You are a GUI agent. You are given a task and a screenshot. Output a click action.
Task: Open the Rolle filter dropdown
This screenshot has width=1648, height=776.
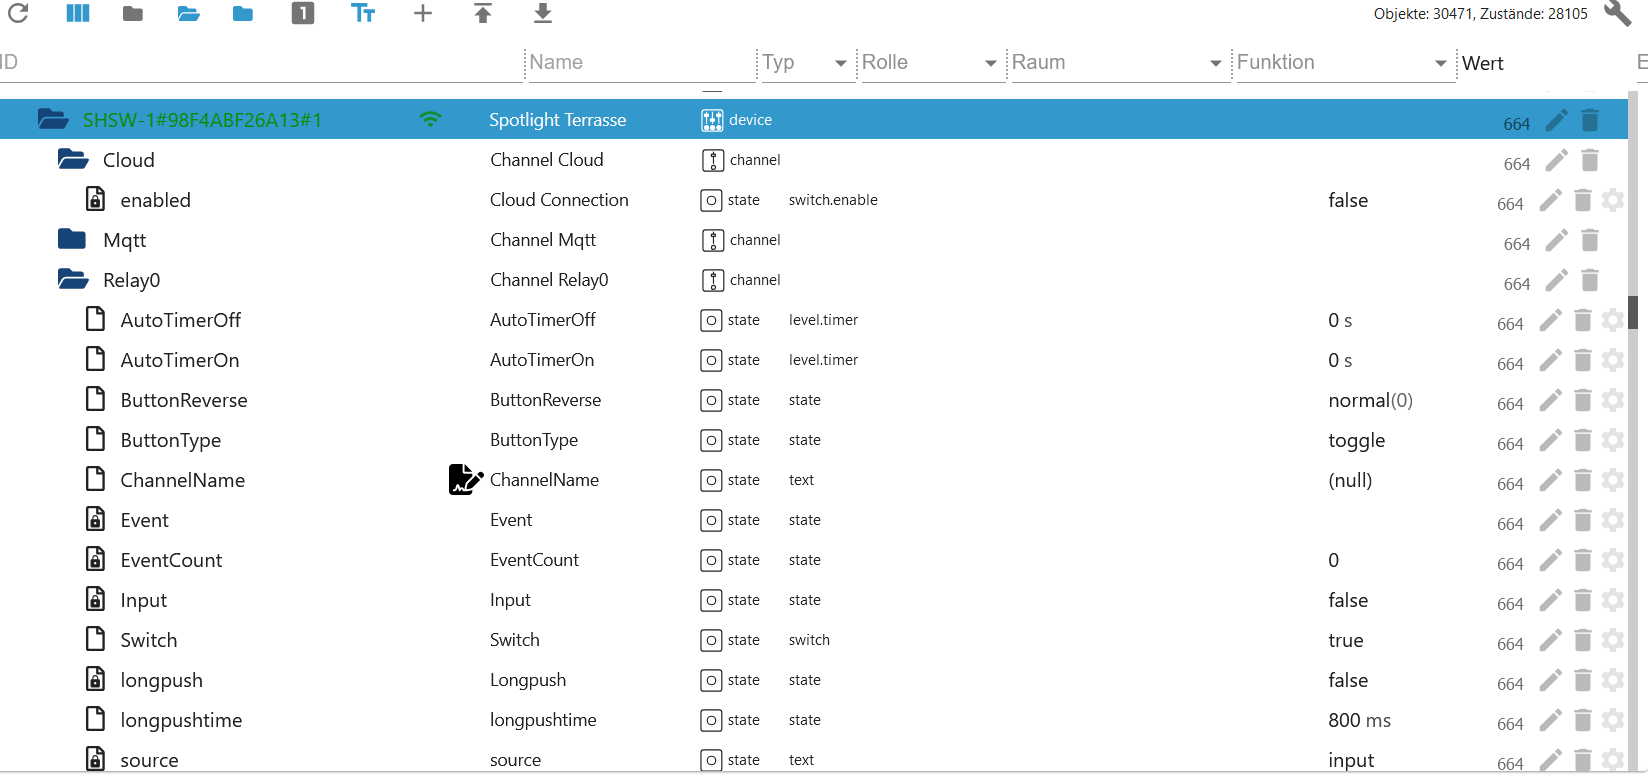pos(990,63)
